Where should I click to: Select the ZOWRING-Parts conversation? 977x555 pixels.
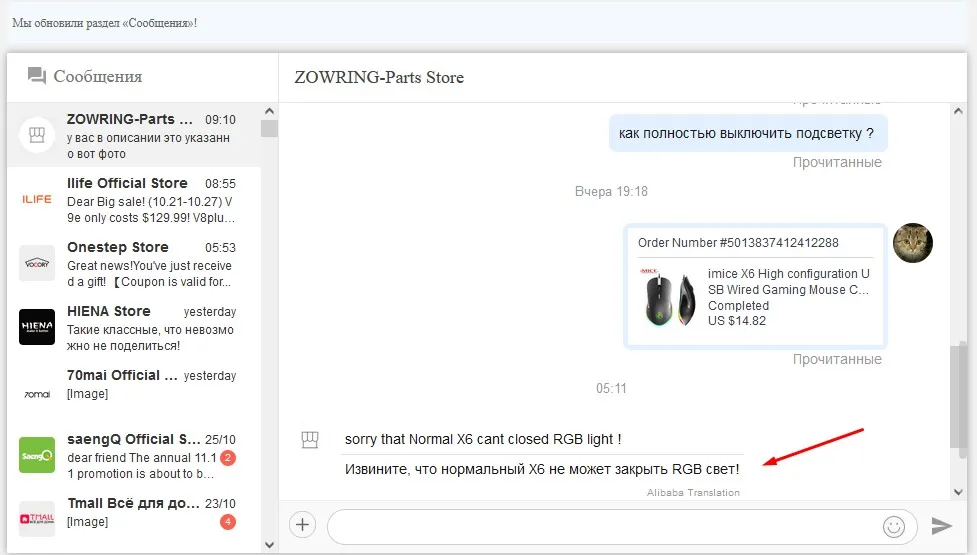134,135
